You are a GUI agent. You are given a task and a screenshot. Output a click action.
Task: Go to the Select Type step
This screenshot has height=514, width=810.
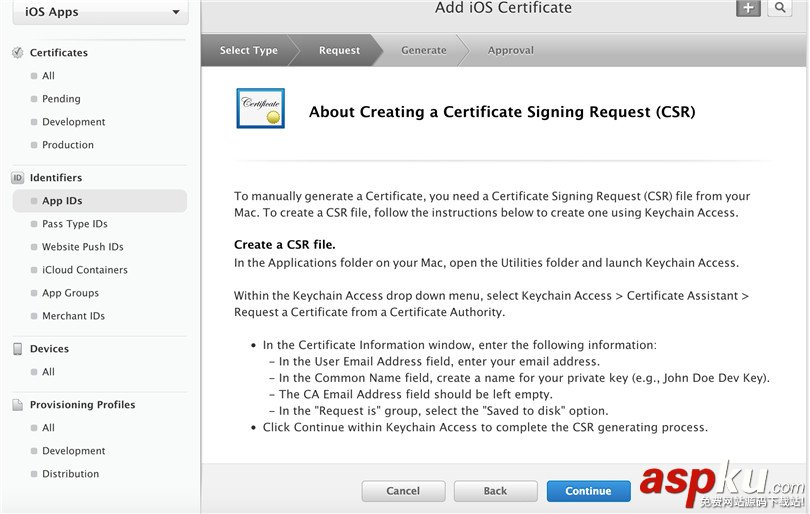coord(249,50)
